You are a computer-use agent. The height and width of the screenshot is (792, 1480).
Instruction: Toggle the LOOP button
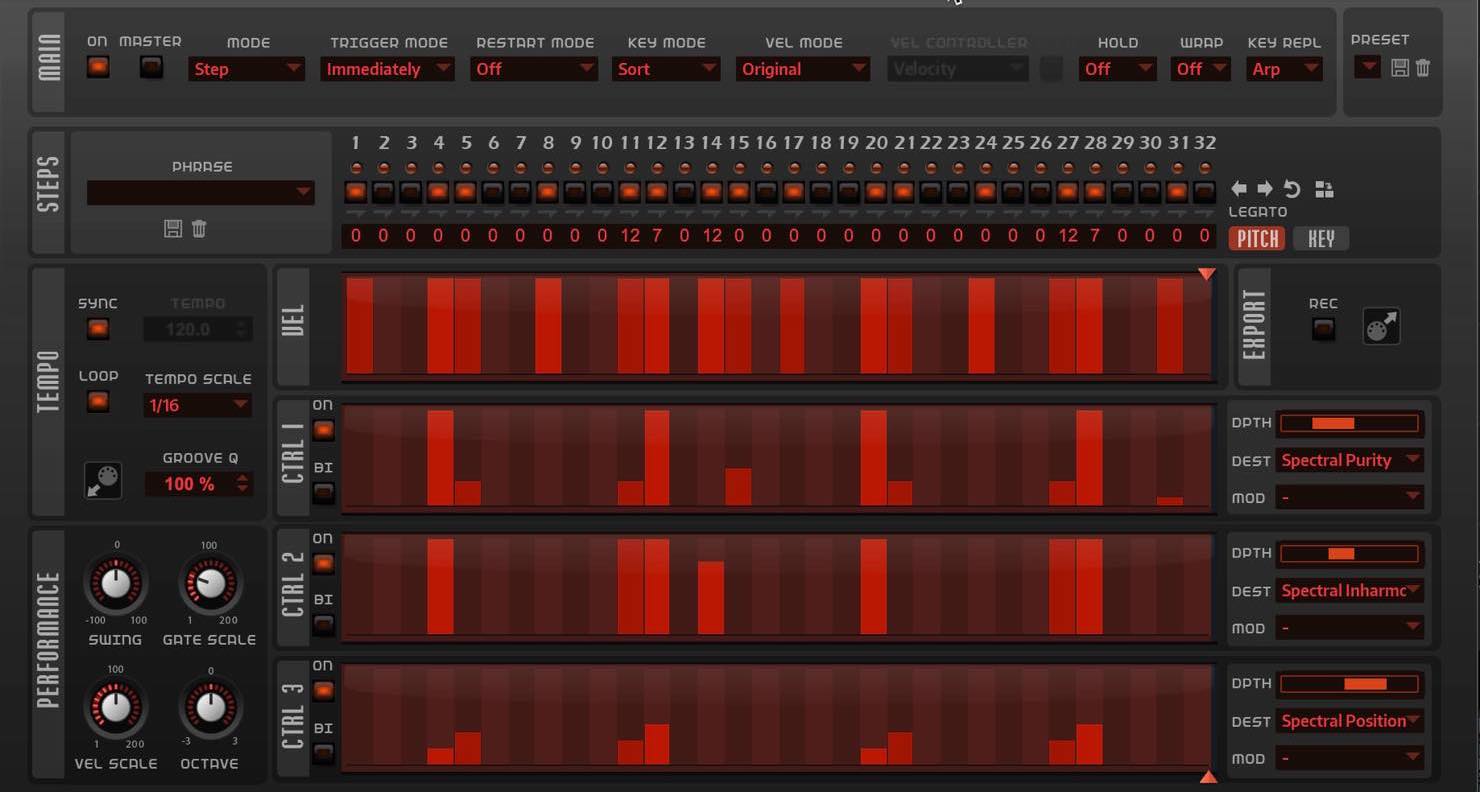[97, 401]
